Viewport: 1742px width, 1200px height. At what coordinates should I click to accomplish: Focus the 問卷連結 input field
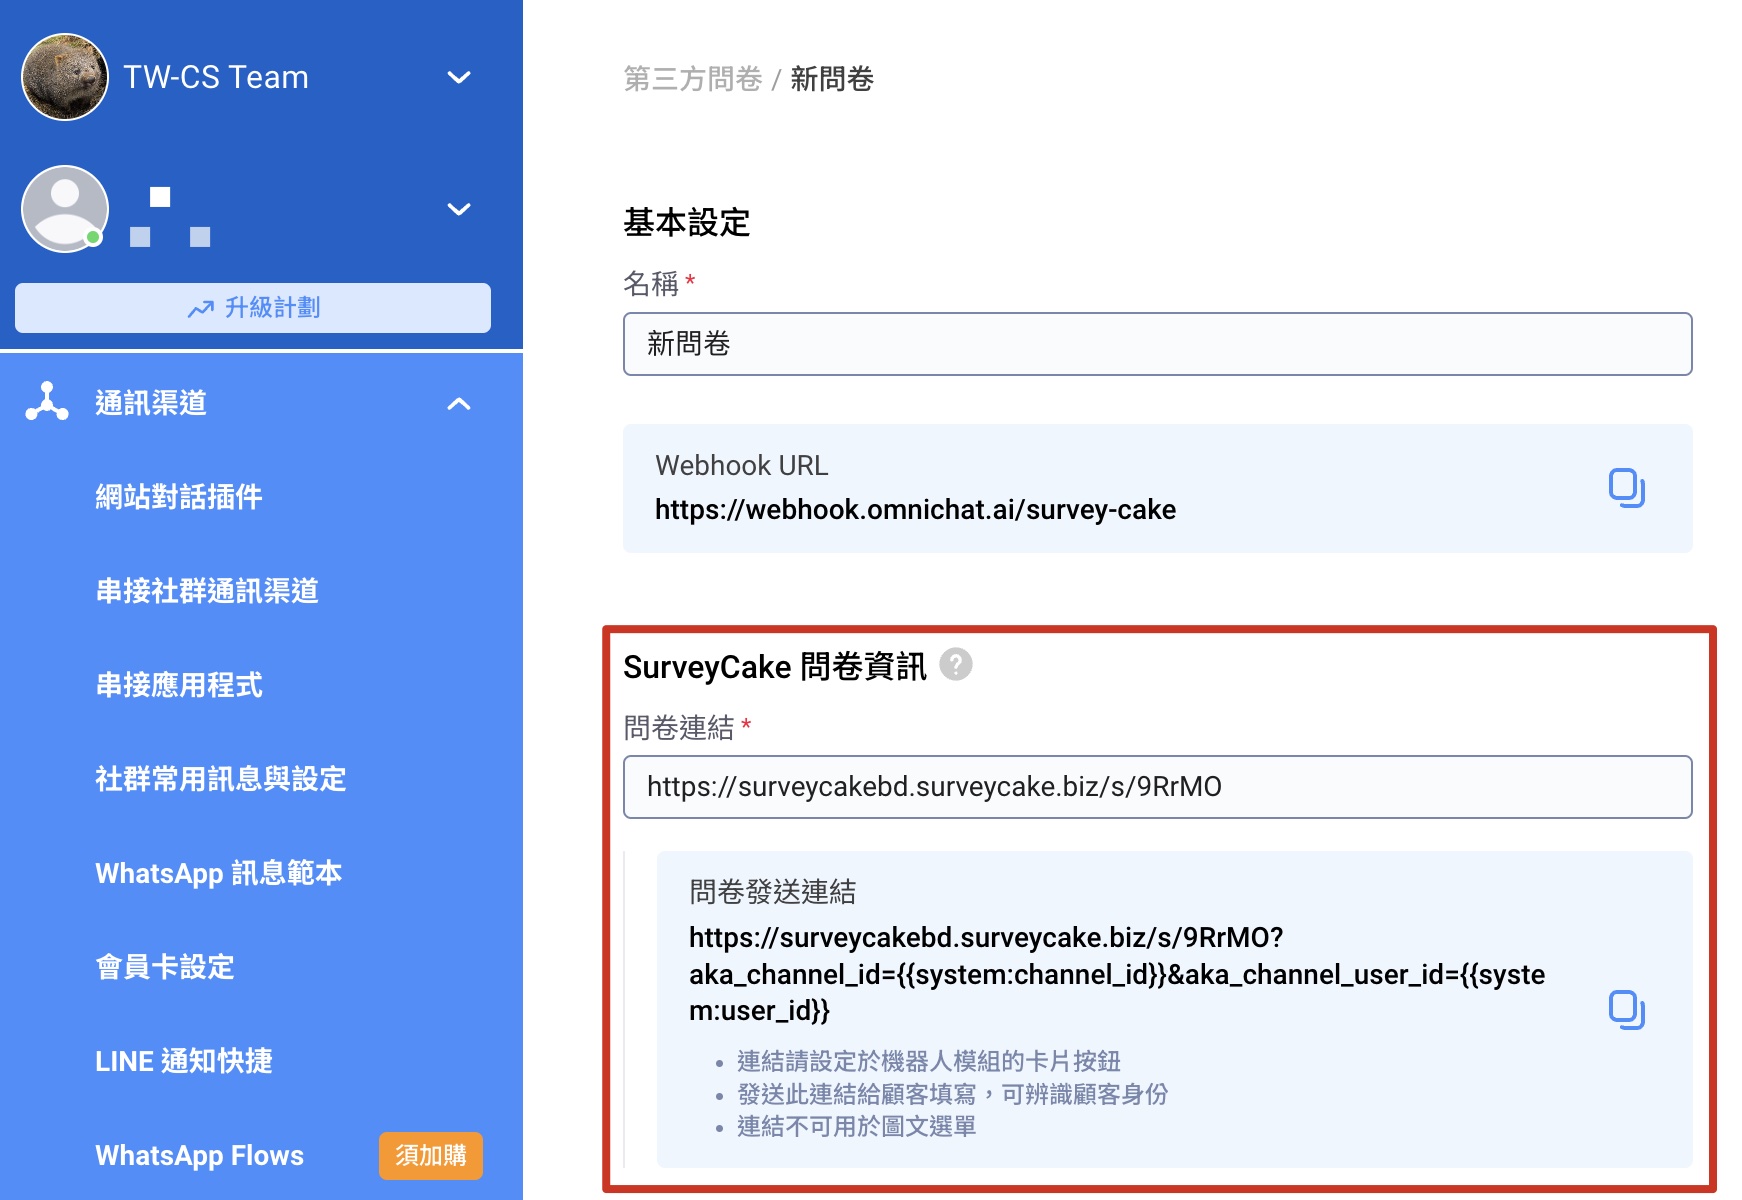click(1157, 787)
